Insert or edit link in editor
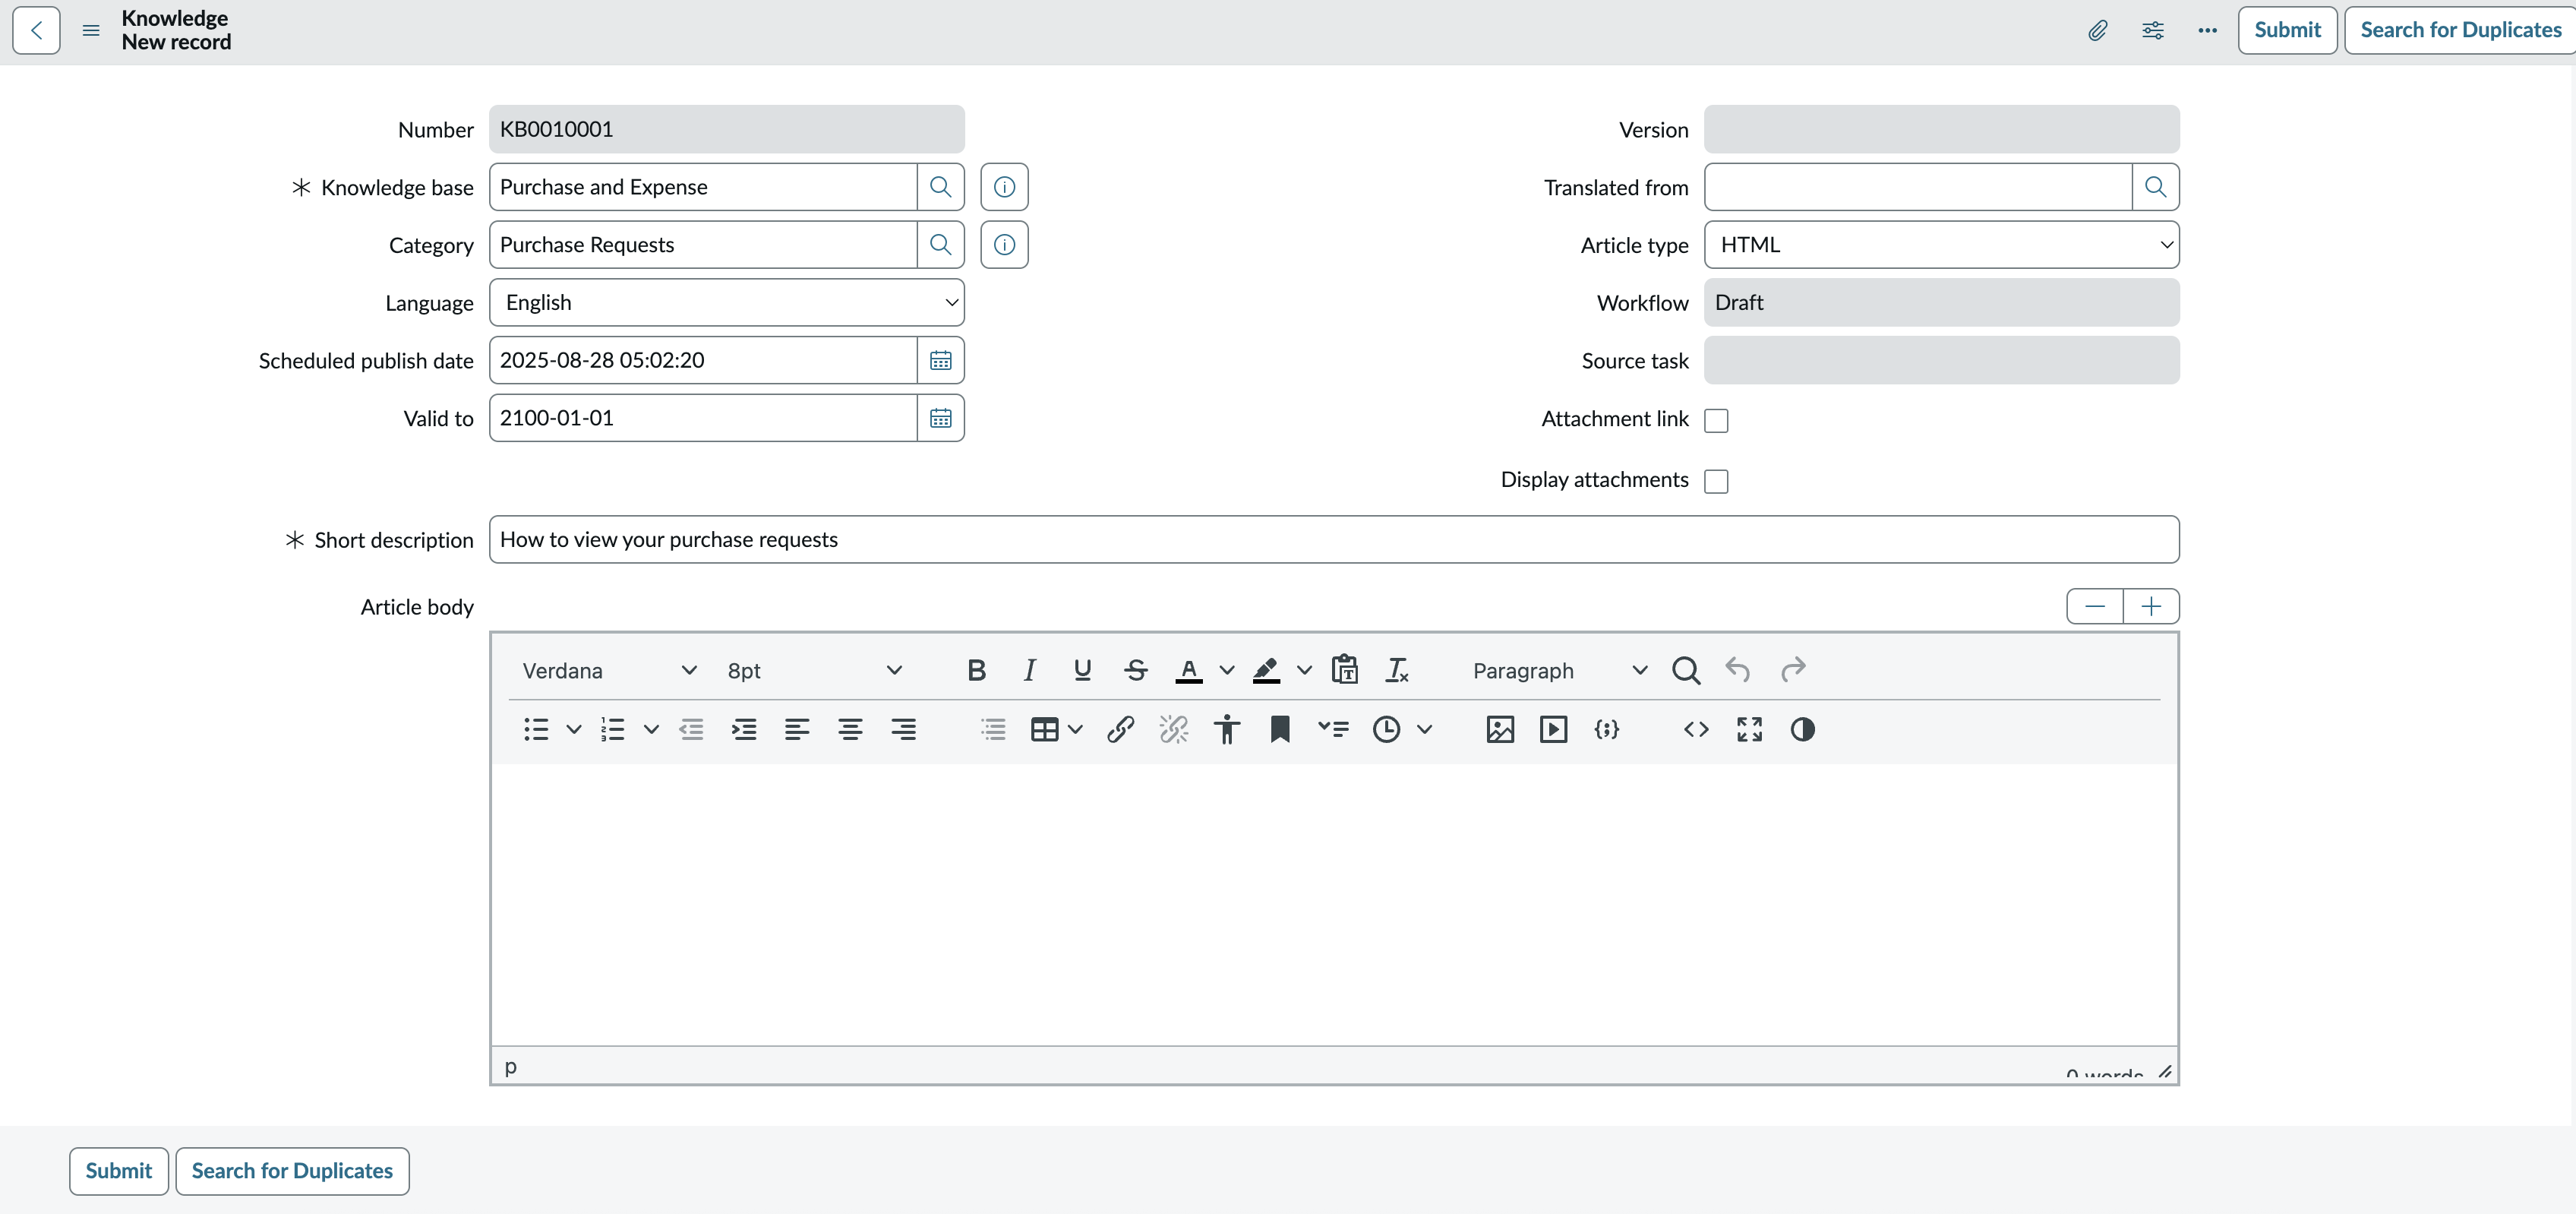This screenshot has height=1214, width=2576. click(x=1120, y=730)
